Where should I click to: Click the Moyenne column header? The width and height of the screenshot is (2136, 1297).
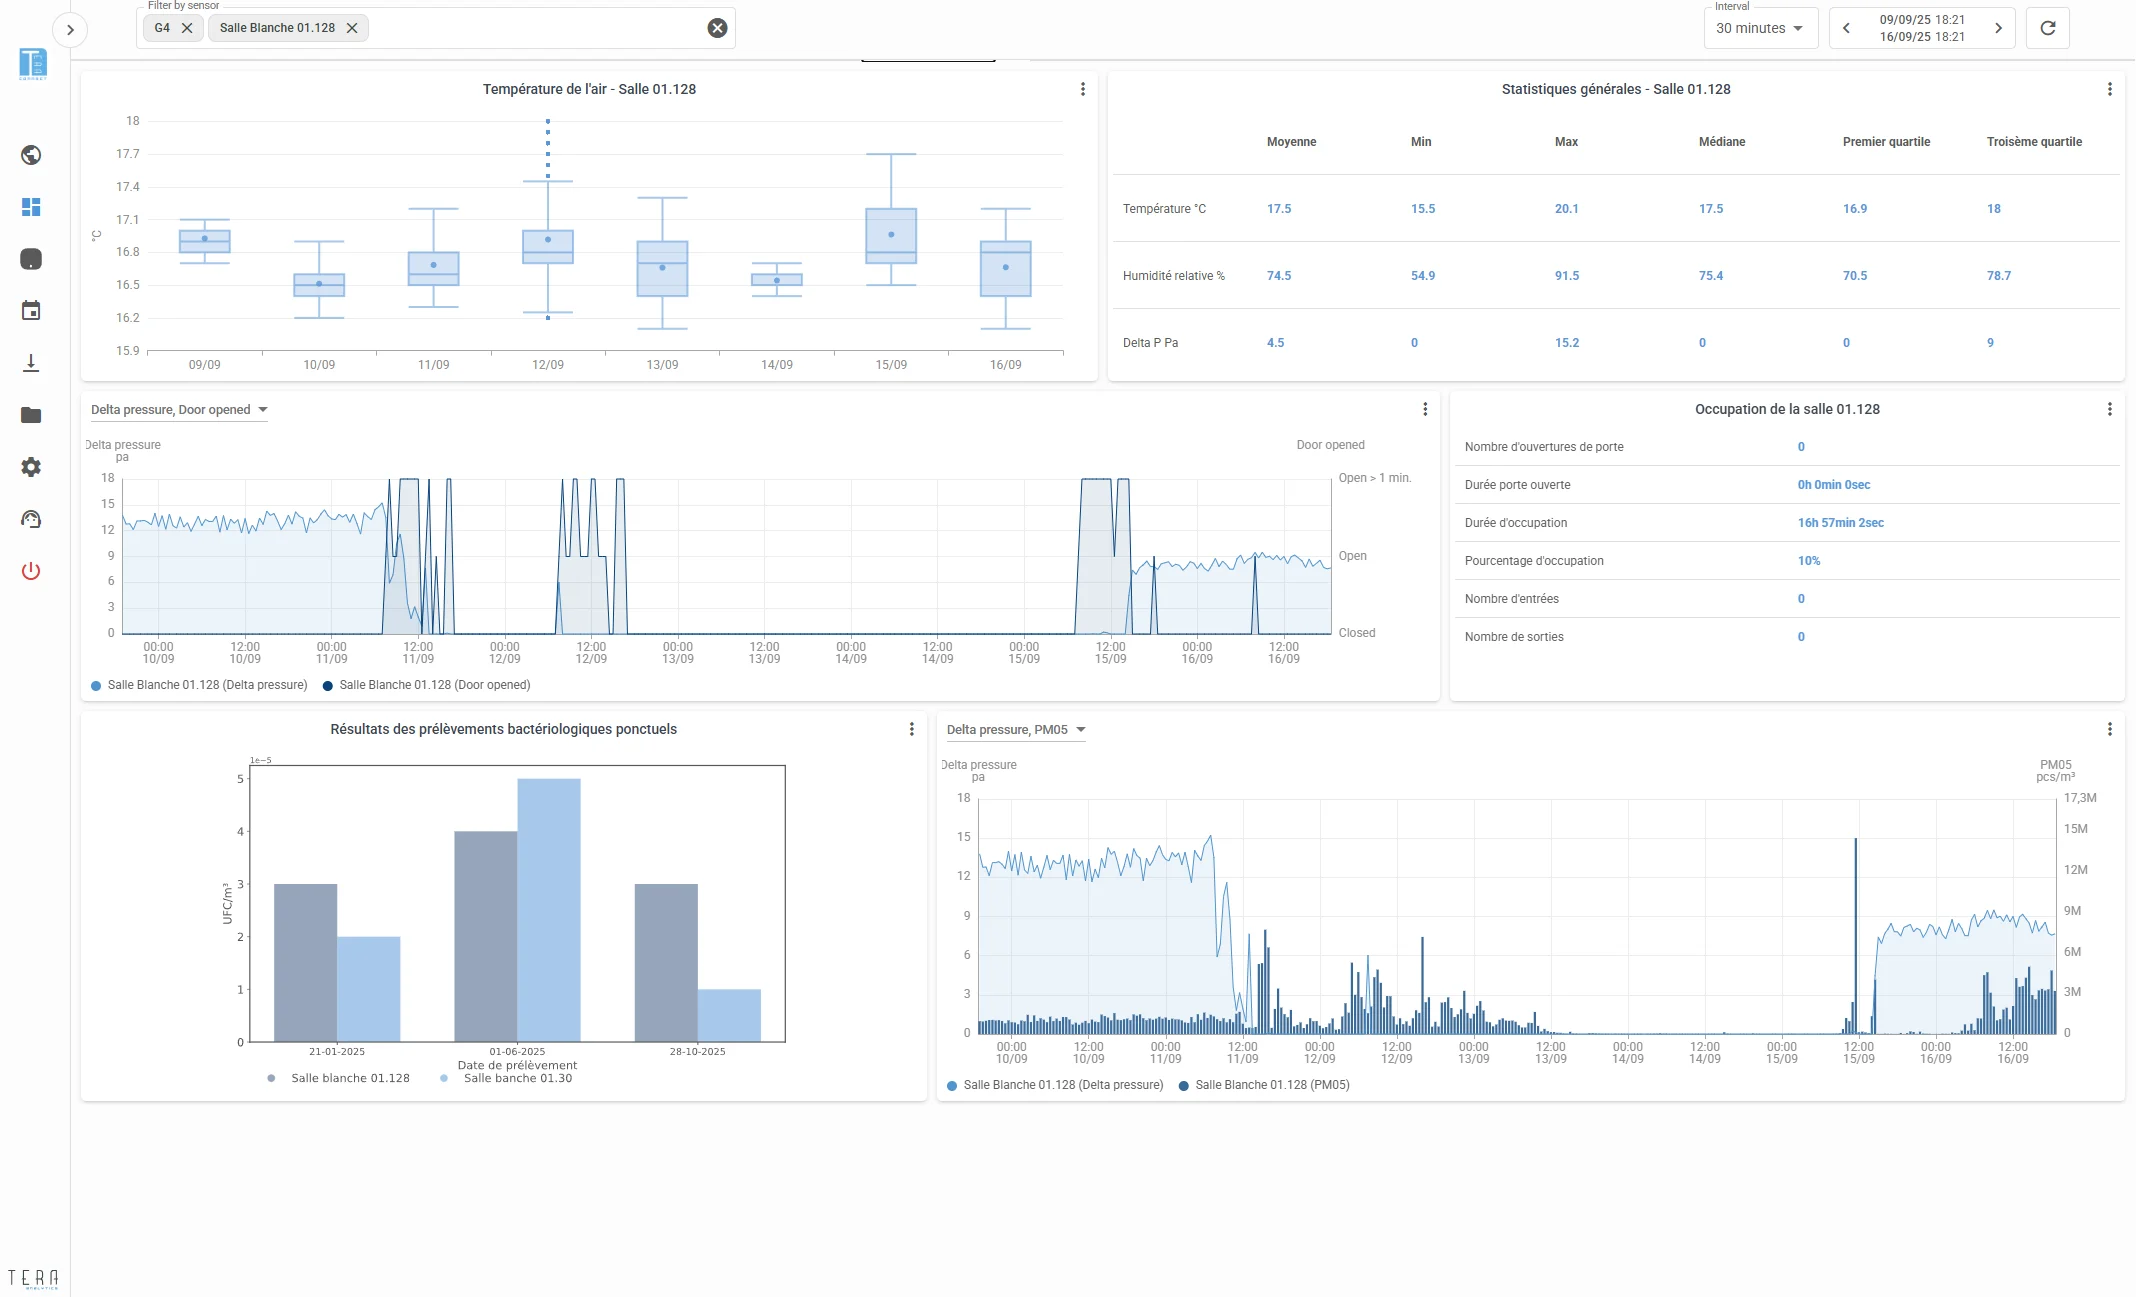point(1291,142)
